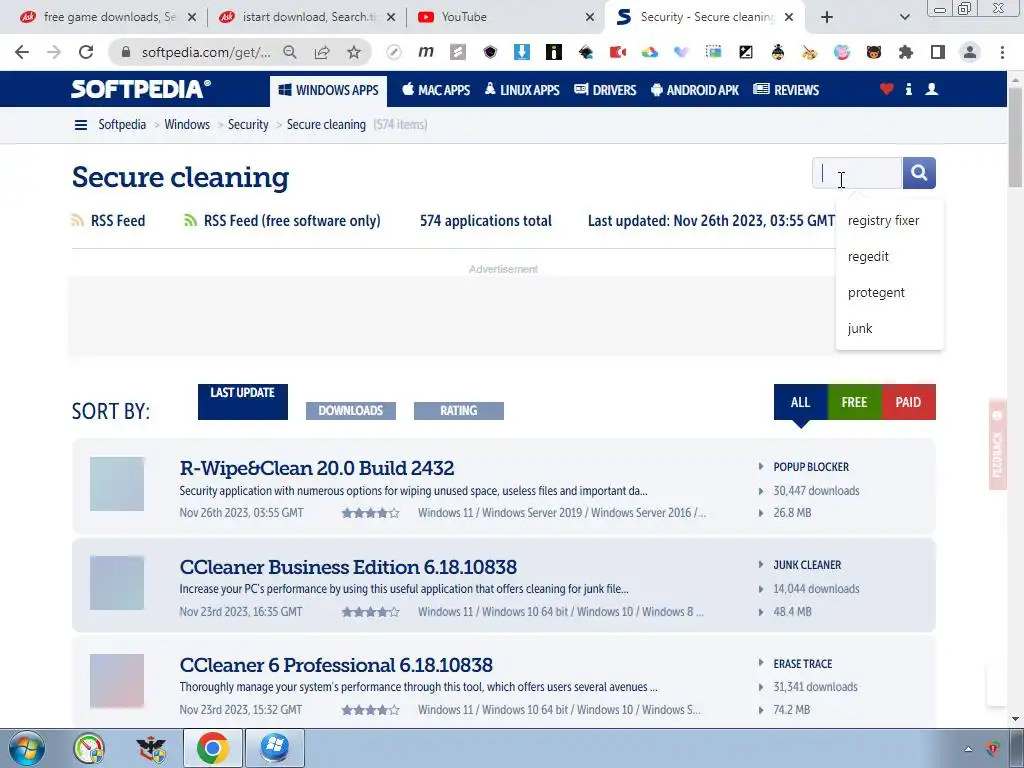The width and height of the screenshot is (1024, 768).
Task: Click the CCleaner Business Edition thumbnail
Action: pos(117,583)
